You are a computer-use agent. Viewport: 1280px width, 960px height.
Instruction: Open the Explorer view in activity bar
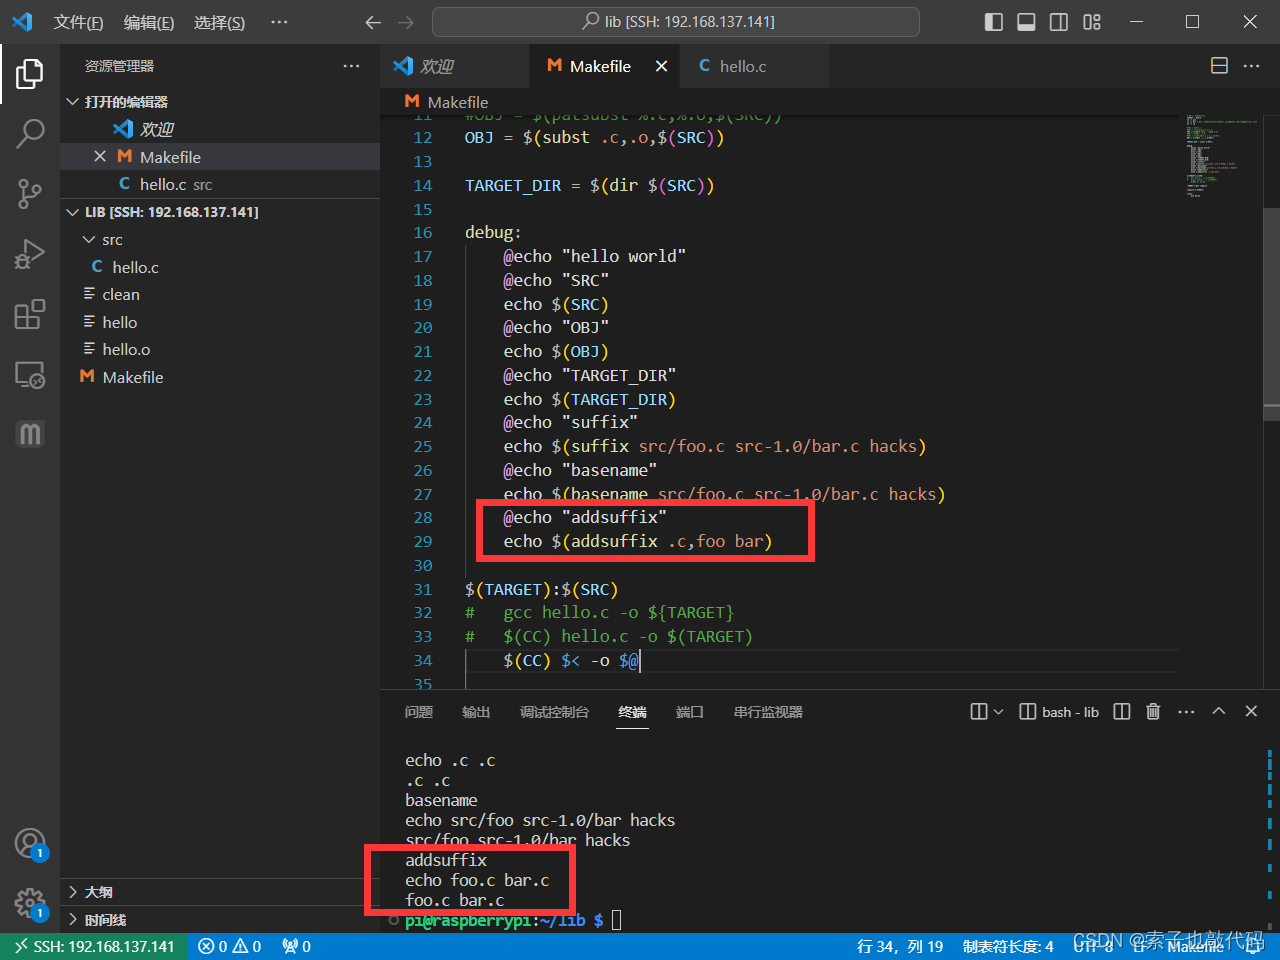pyautogui.click(x=30, y=74)
